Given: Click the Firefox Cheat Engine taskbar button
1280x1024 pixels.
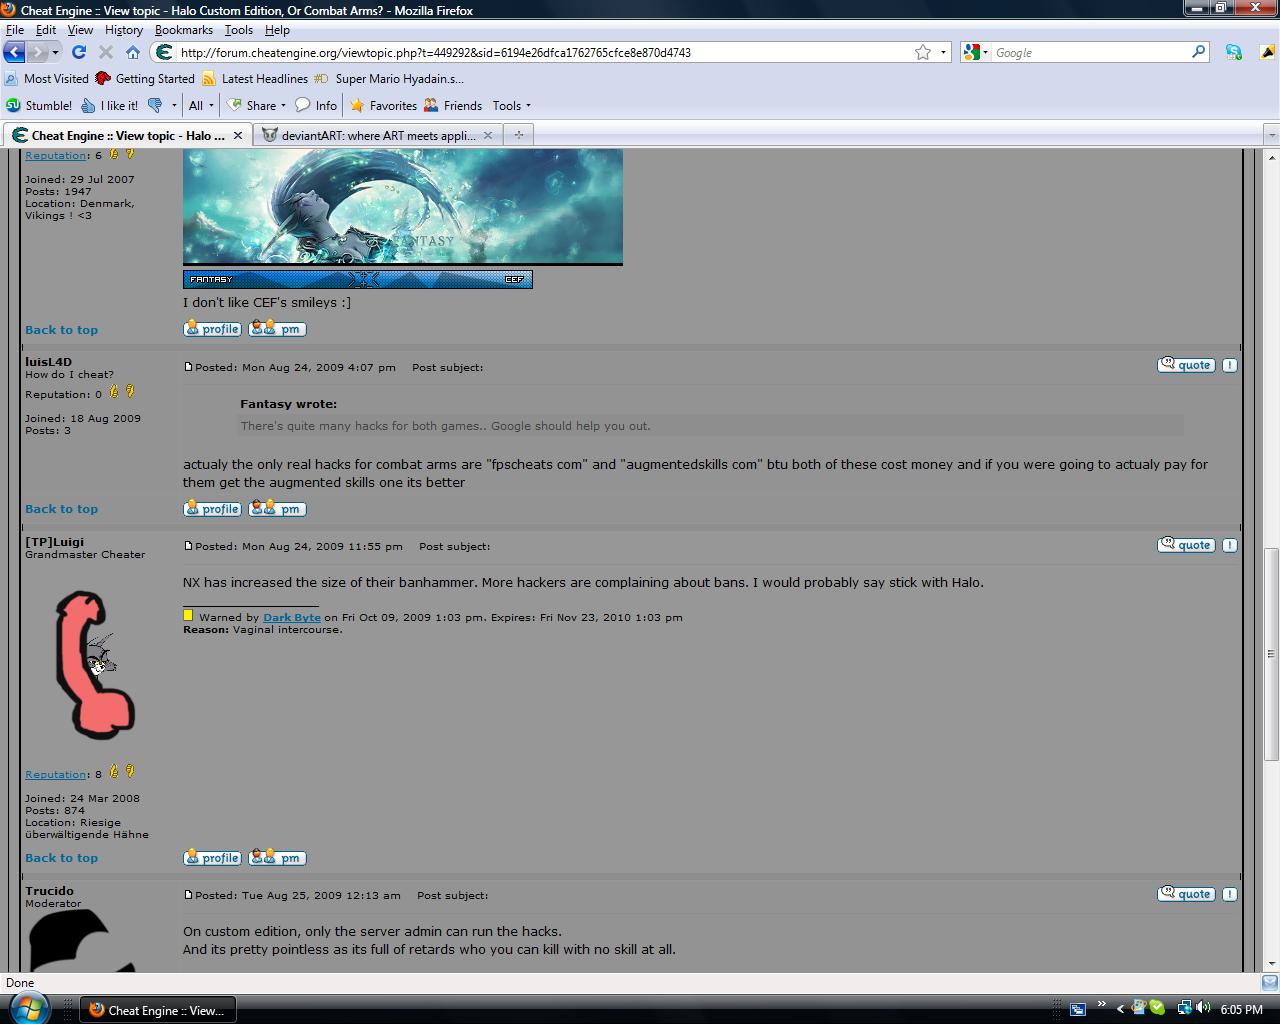Looking at the screenshot, I should (157, 1010).
